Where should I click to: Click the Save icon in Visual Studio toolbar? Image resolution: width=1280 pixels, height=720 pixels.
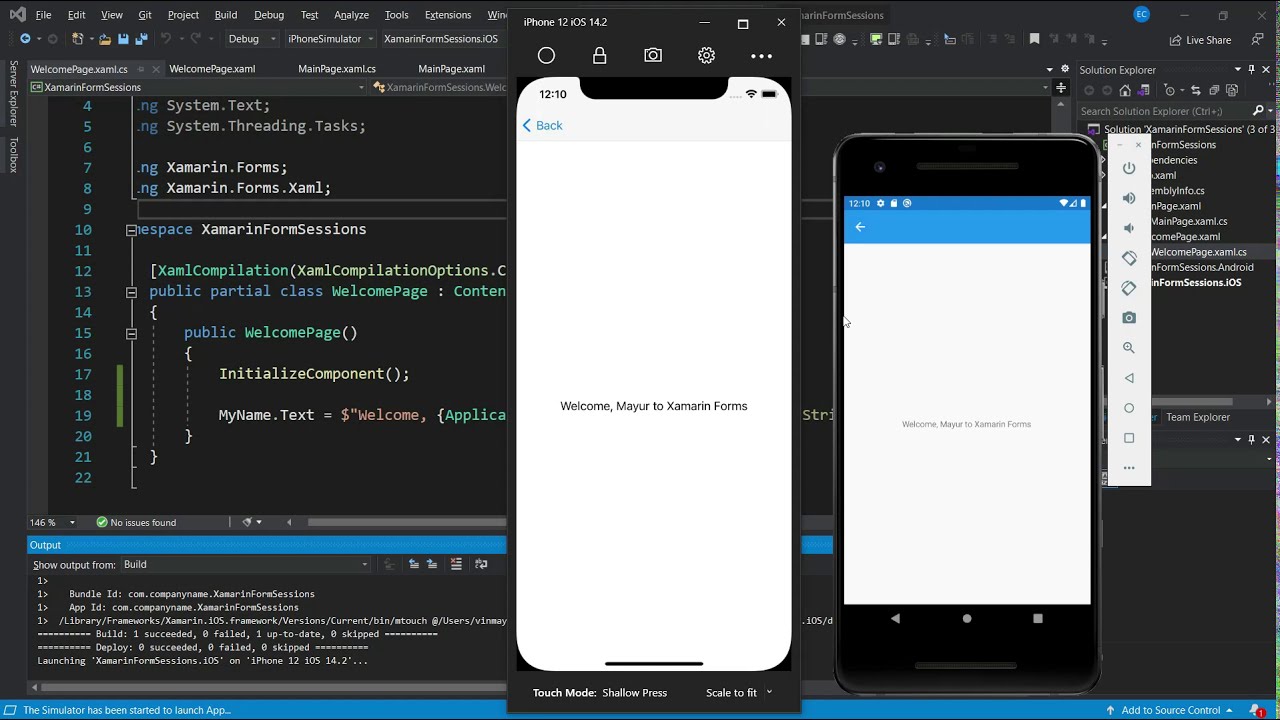(x=123, y=39)
